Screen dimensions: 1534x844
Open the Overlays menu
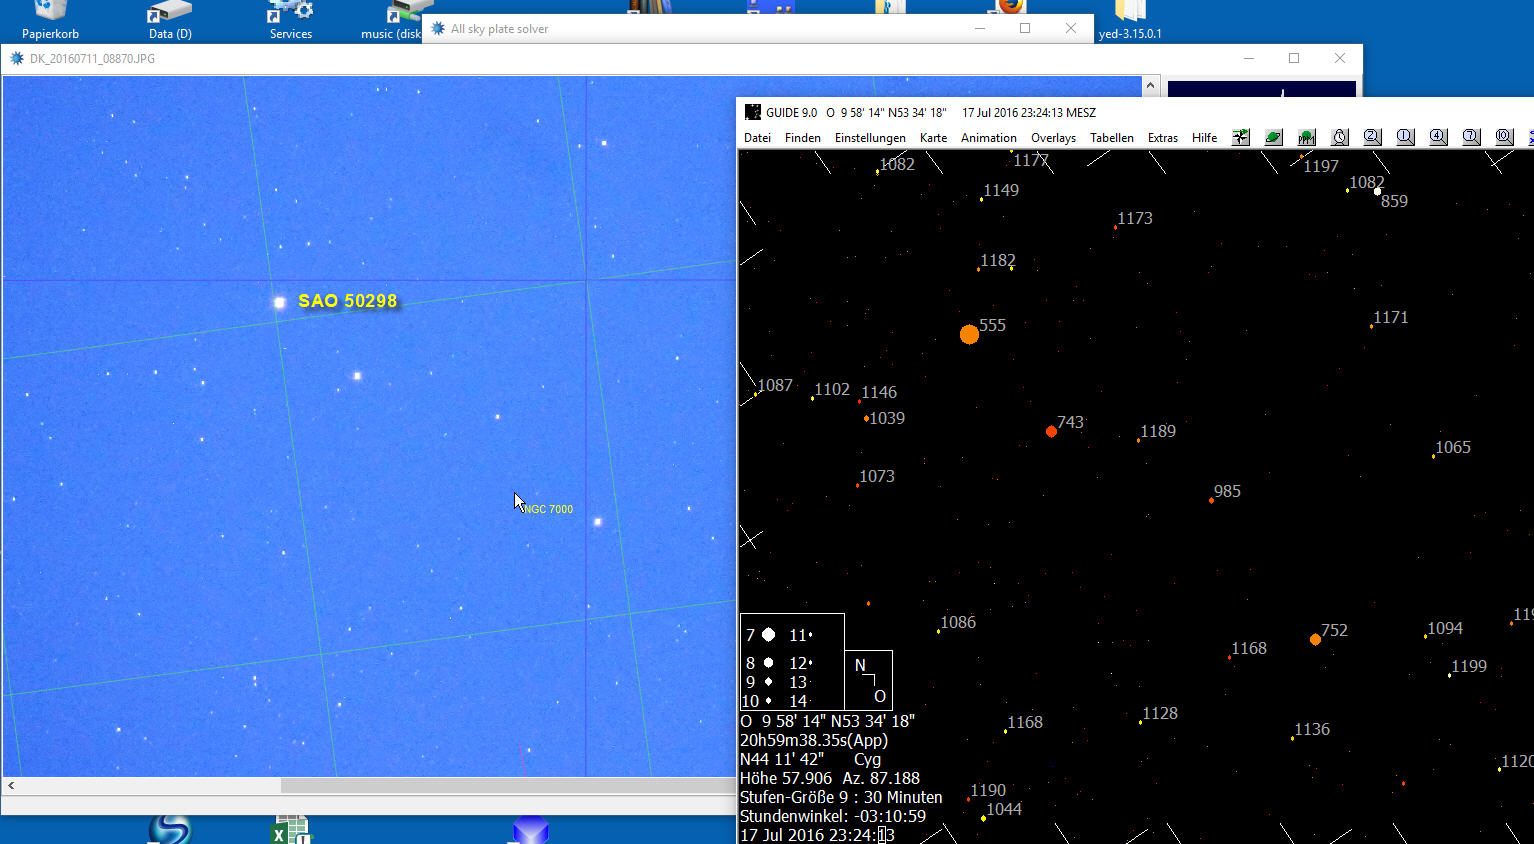click(1053, 138)
